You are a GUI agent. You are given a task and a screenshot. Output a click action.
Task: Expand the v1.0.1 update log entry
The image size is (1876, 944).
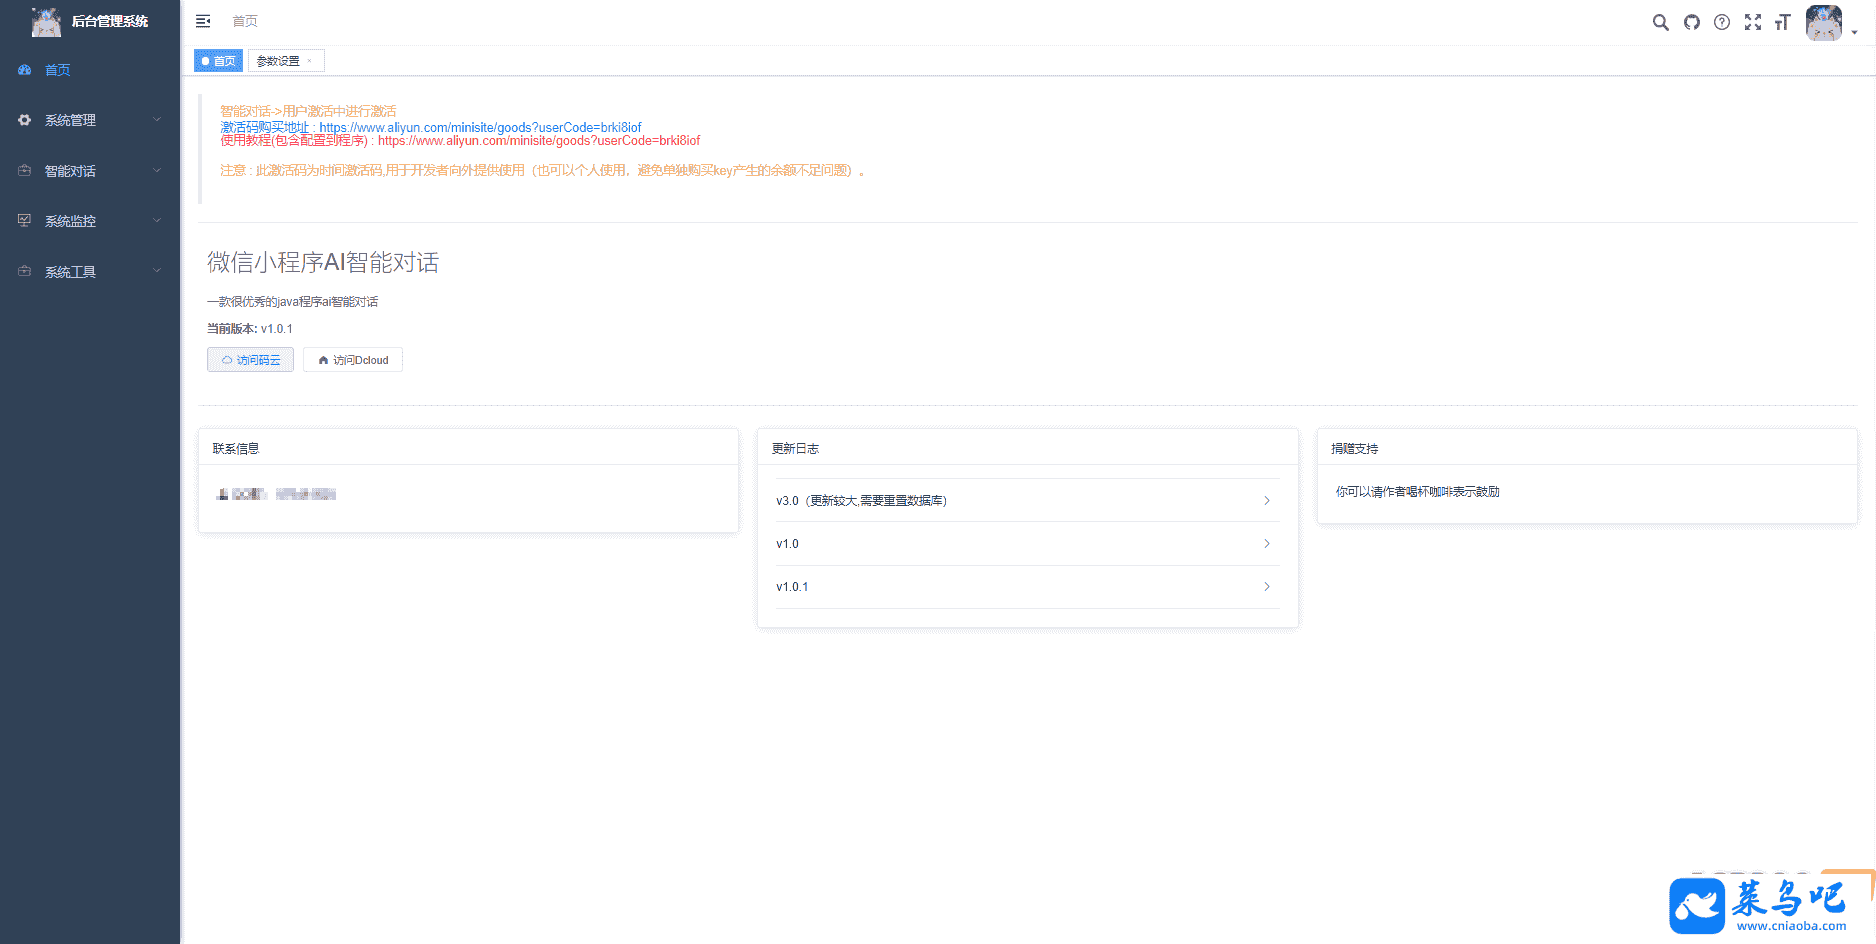(x=1027, y=587)
